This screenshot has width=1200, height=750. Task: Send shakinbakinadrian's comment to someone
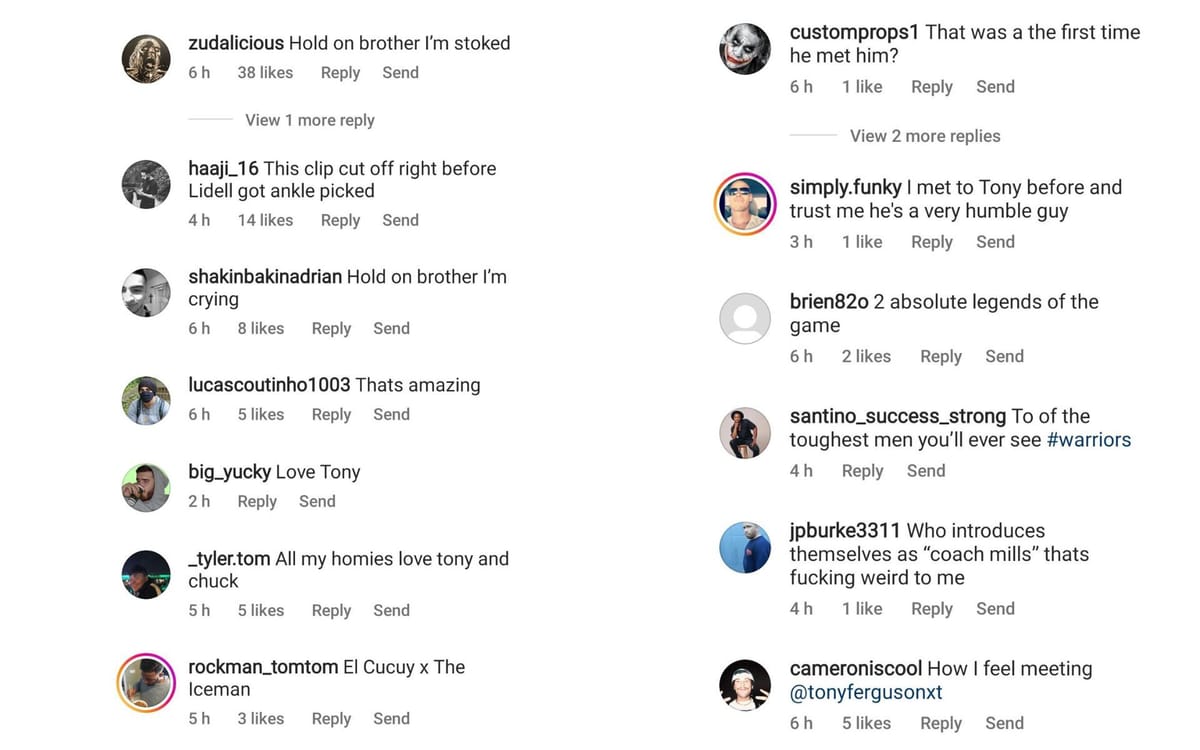point(391,328)
